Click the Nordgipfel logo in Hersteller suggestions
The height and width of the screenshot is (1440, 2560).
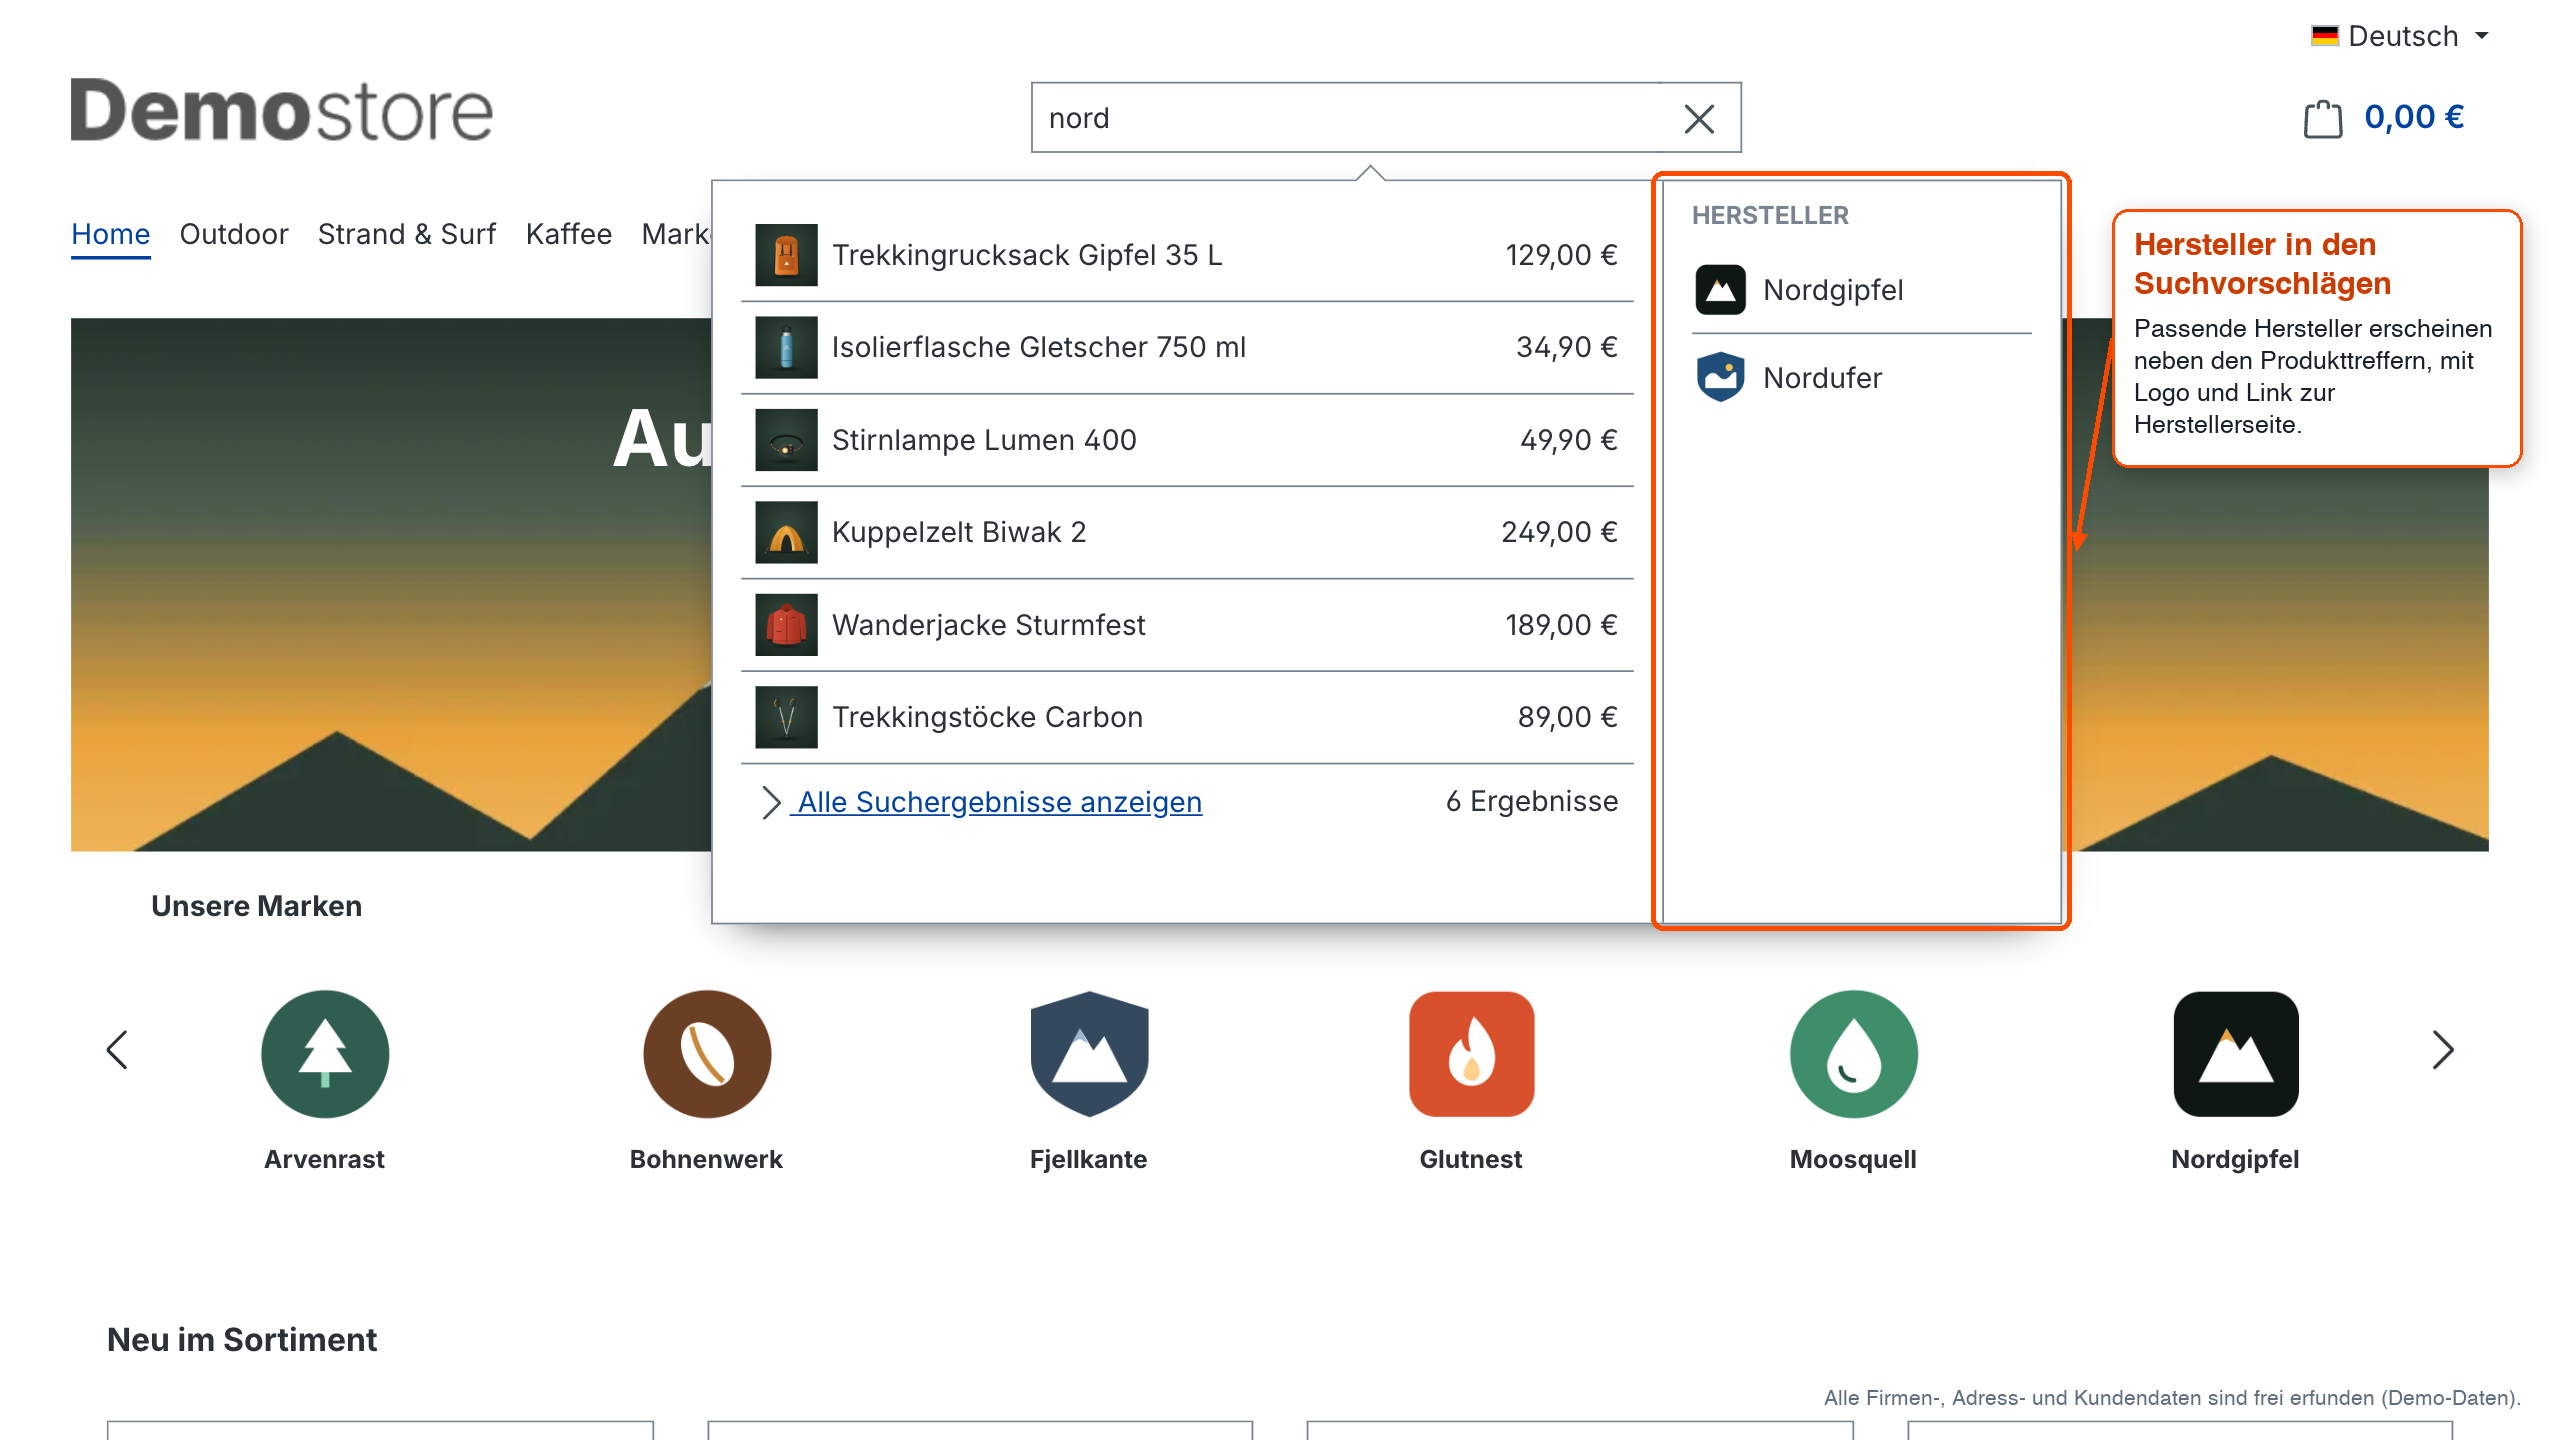(x=1720, y=290)
